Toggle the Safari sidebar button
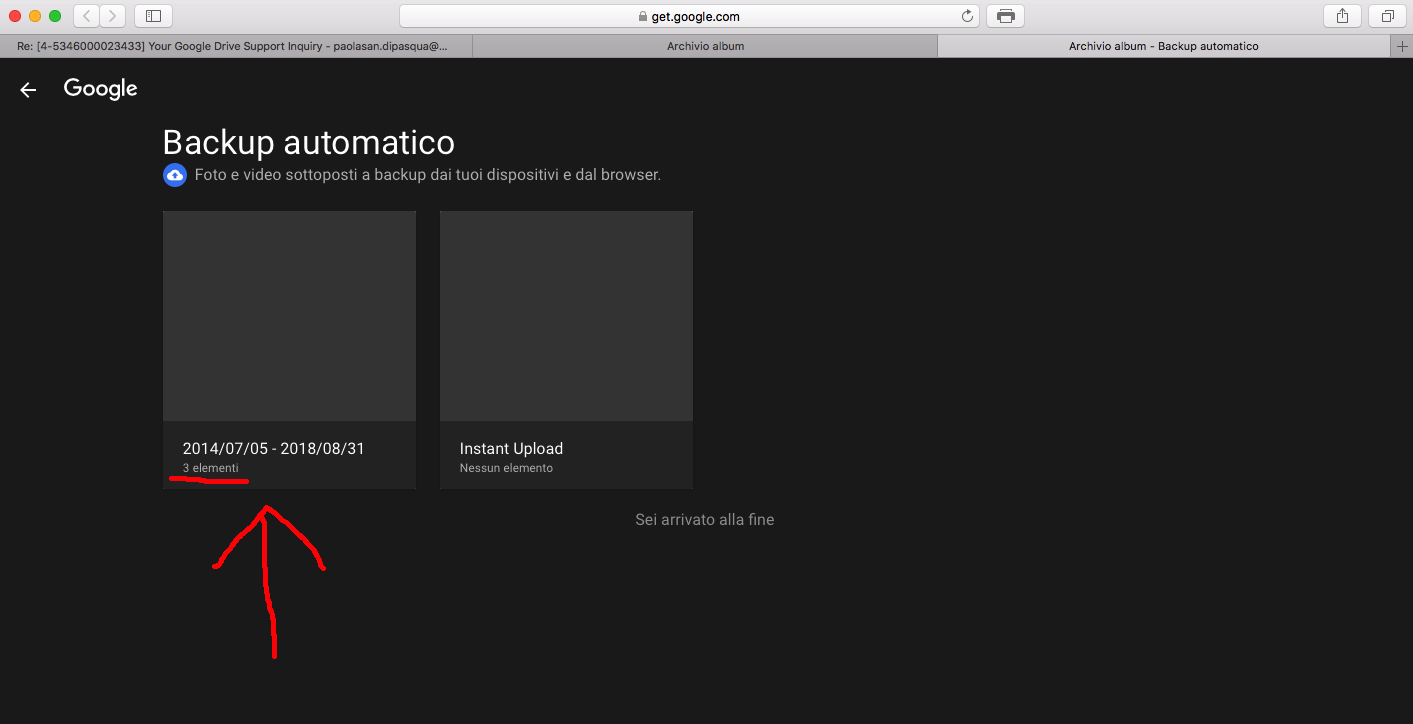1413x724 pixels. coord(153,16)
